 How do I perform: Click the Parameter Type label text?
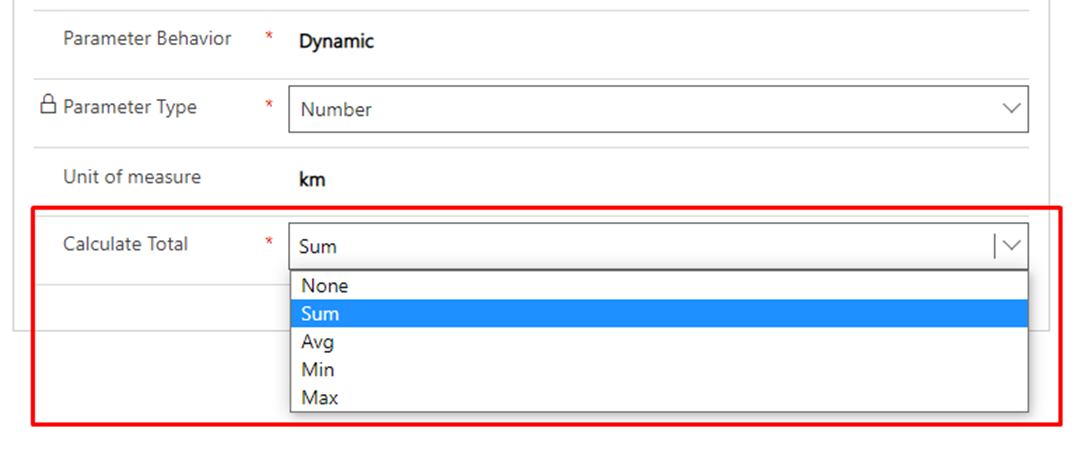[x=130, y=107]
